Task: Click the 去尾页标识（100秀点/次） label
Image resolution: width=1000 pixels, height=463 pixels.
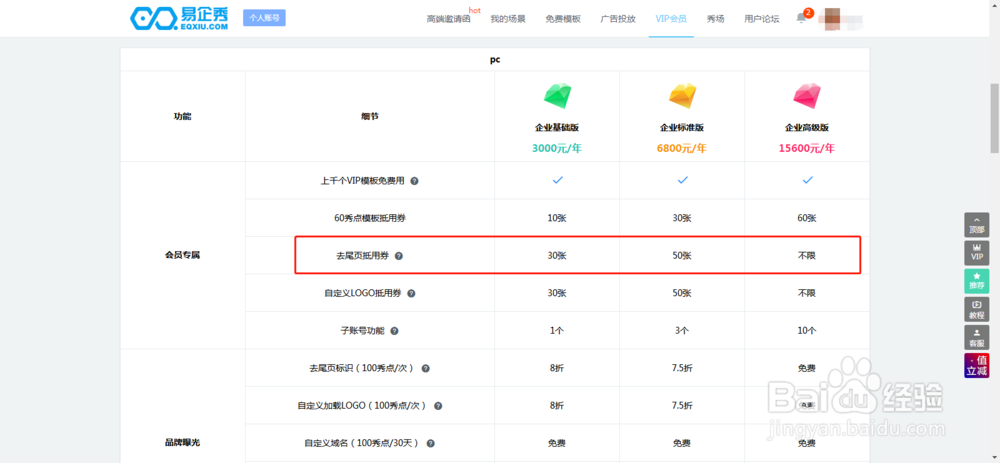Action: 362,369
